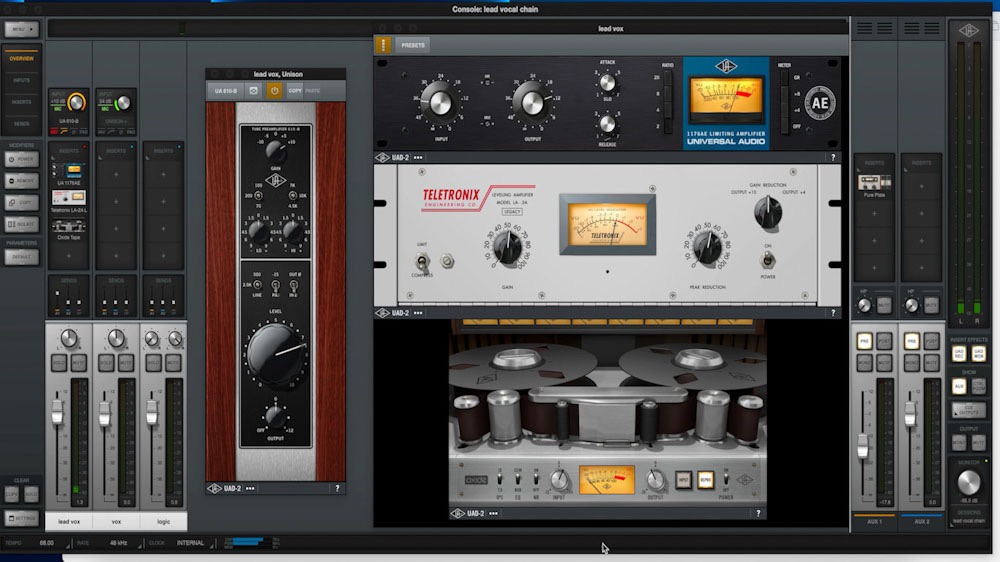1000x562 pixels.
Task: Switch to the Inputs view tab
Action: point(21,79)
